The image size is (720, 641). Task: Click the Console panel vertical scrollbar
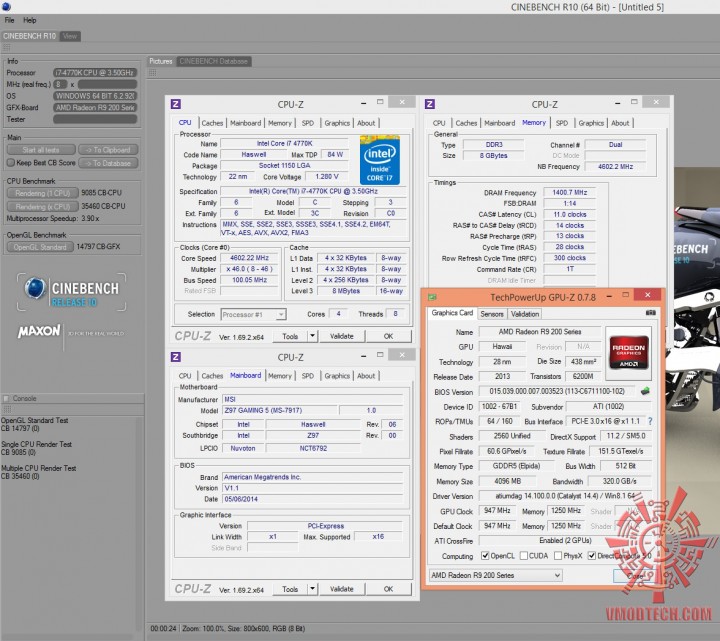pyautogui.click(x=140, y=523)
